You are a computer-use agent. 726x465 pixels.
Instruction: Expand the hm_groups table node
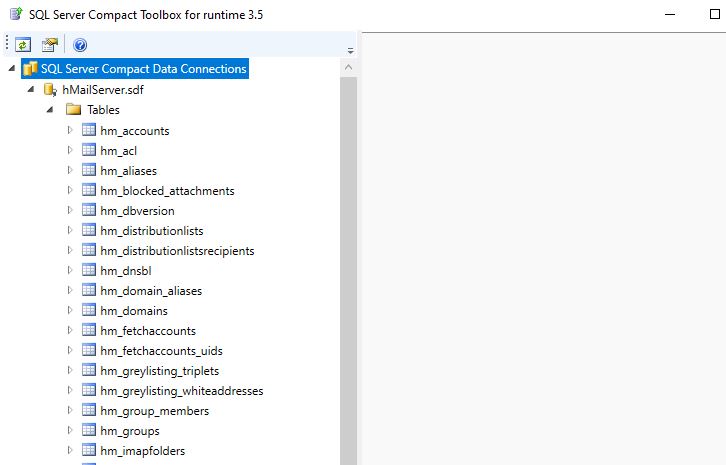click(x=70, y=430)
